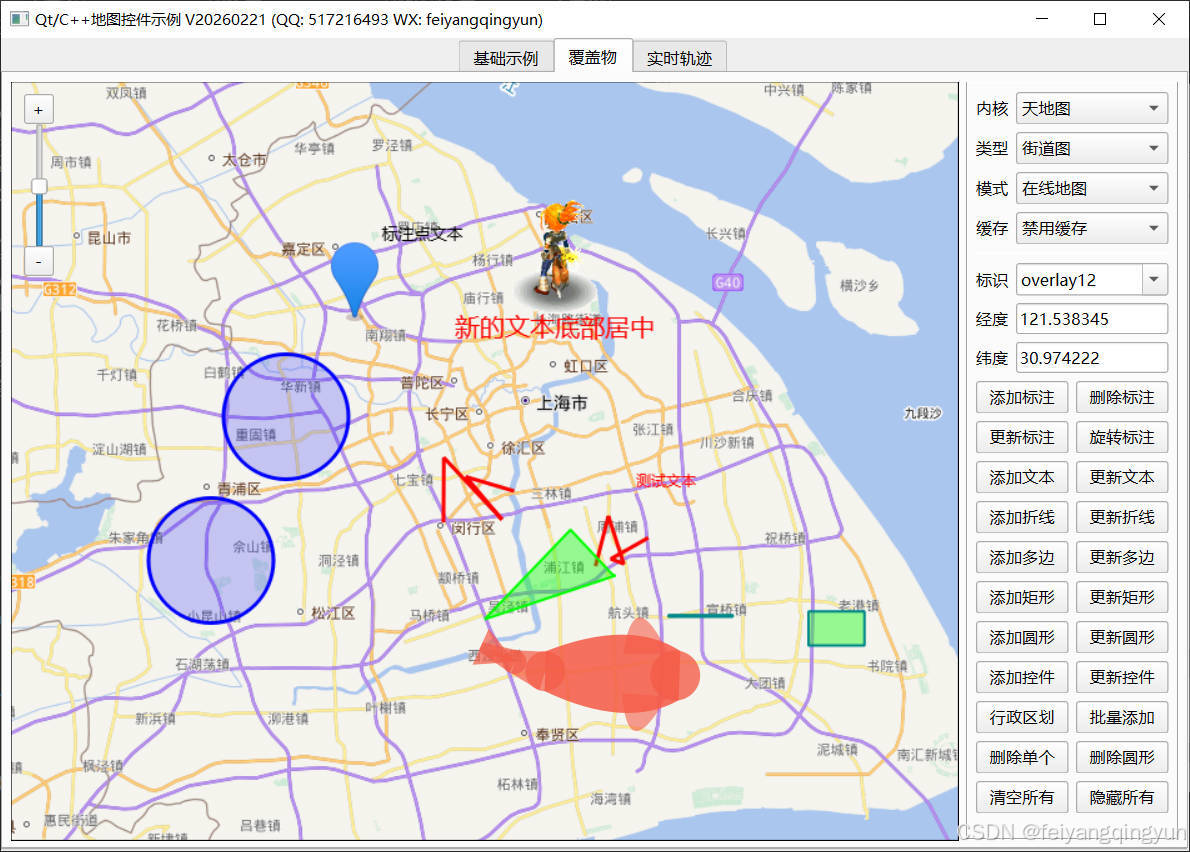The image size is (1190, 852).
Task: Click the teal line near 宣桥镇
Action: (700, 616)
